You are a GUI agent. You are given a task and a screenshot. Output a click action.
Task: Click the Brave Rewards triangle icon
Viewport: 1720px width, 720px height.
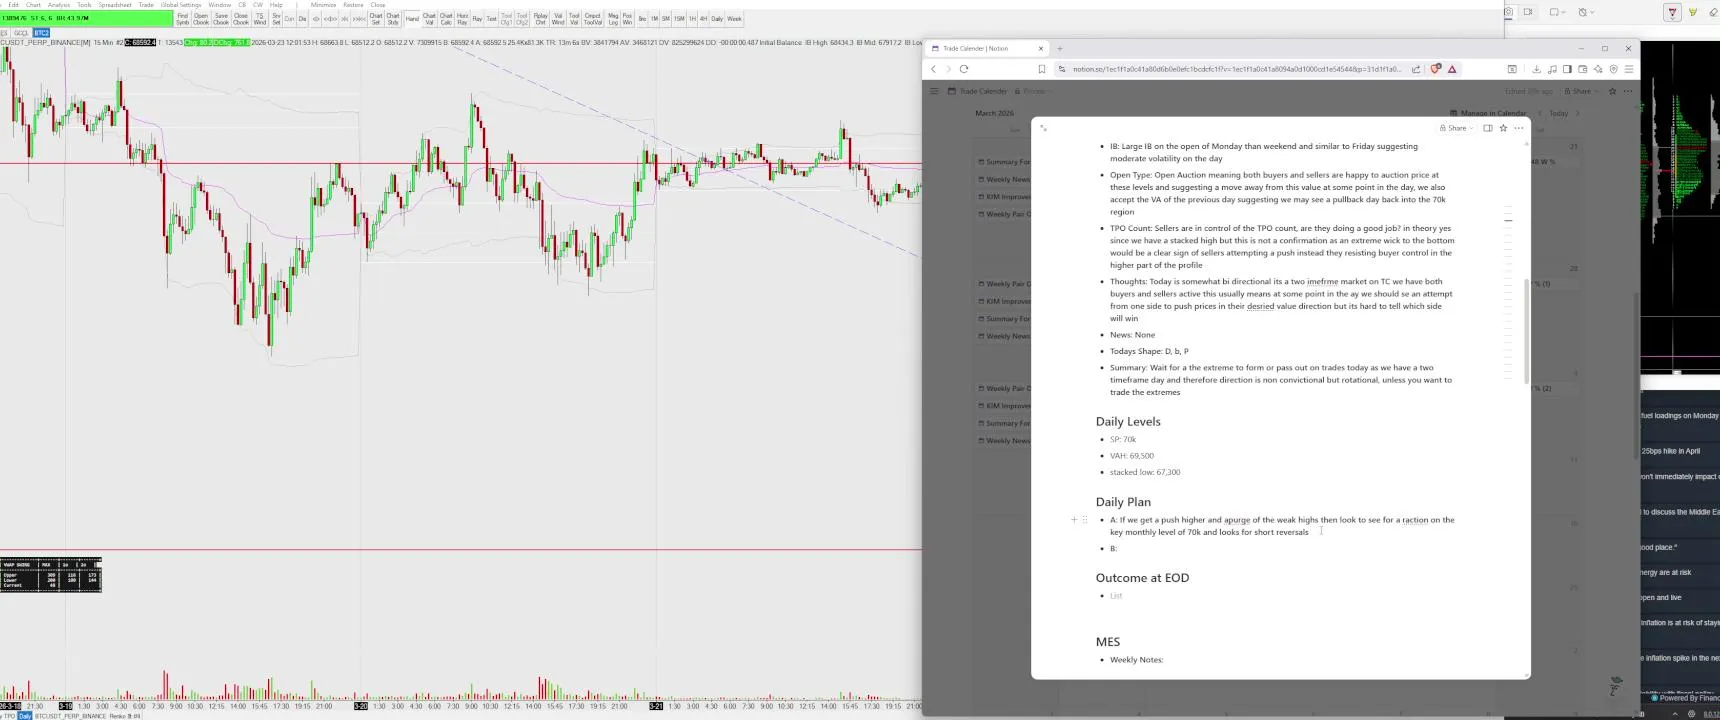pyautogui.click(x=1452, y=69)
